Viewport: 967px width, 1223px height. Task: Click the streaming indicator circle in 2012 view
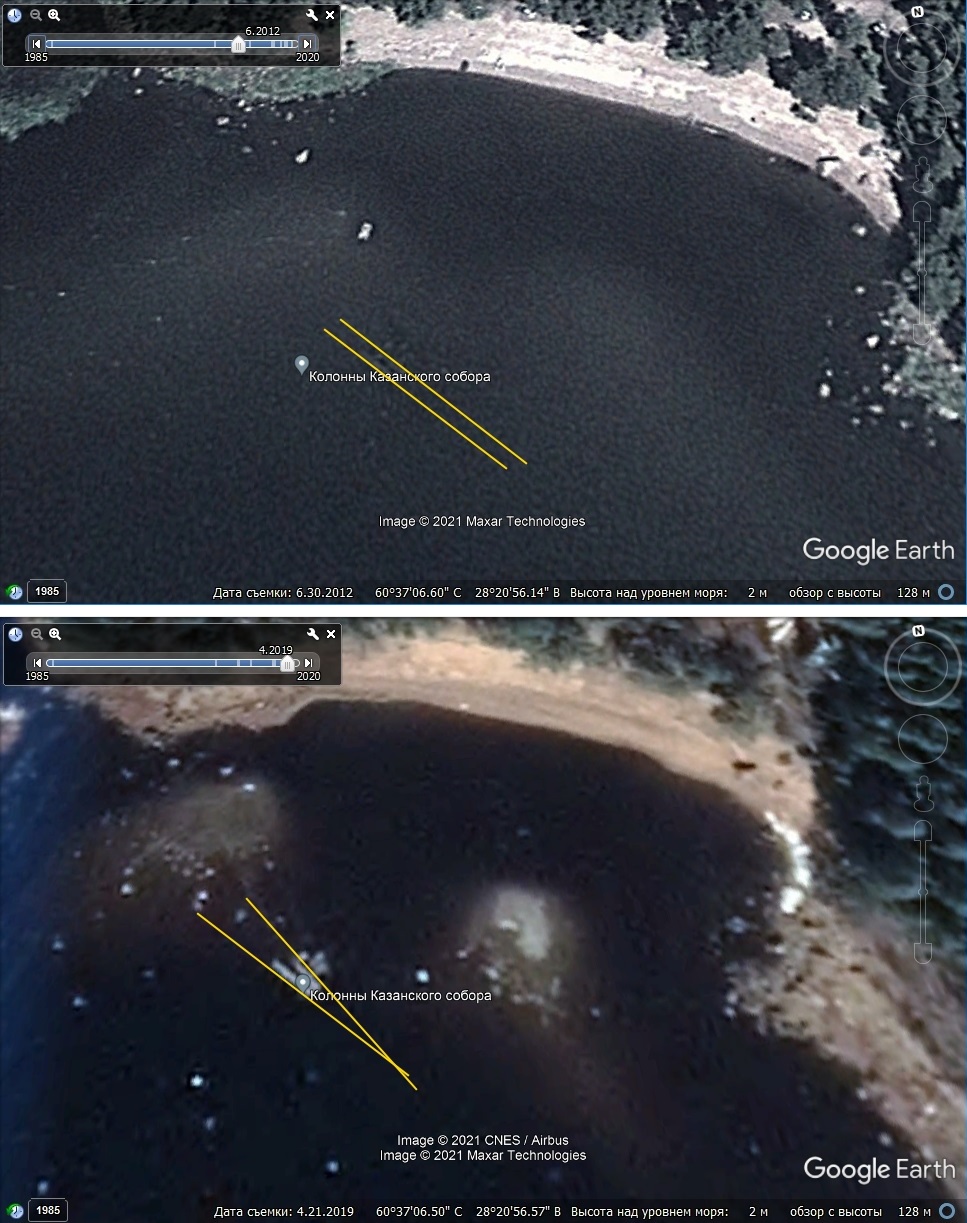[x=946, y=593]
